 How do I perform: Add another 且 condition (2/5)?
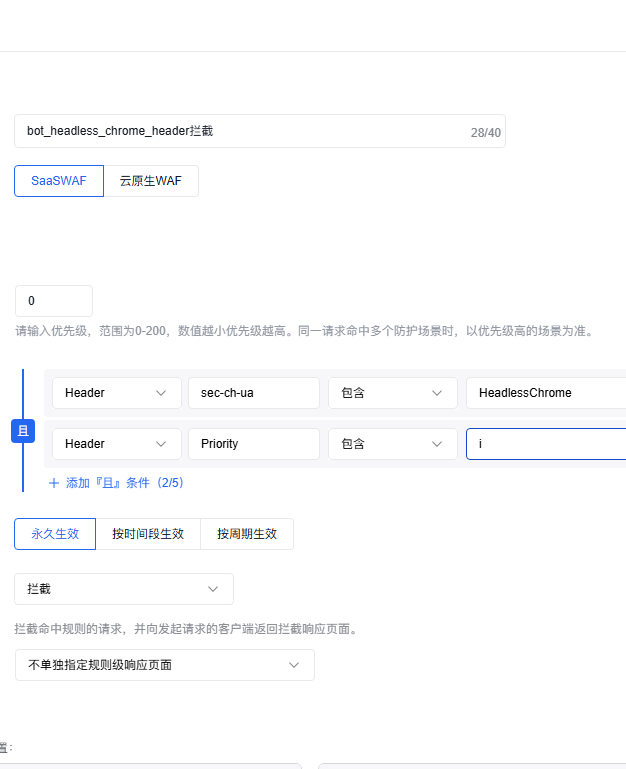click(116, 483)
